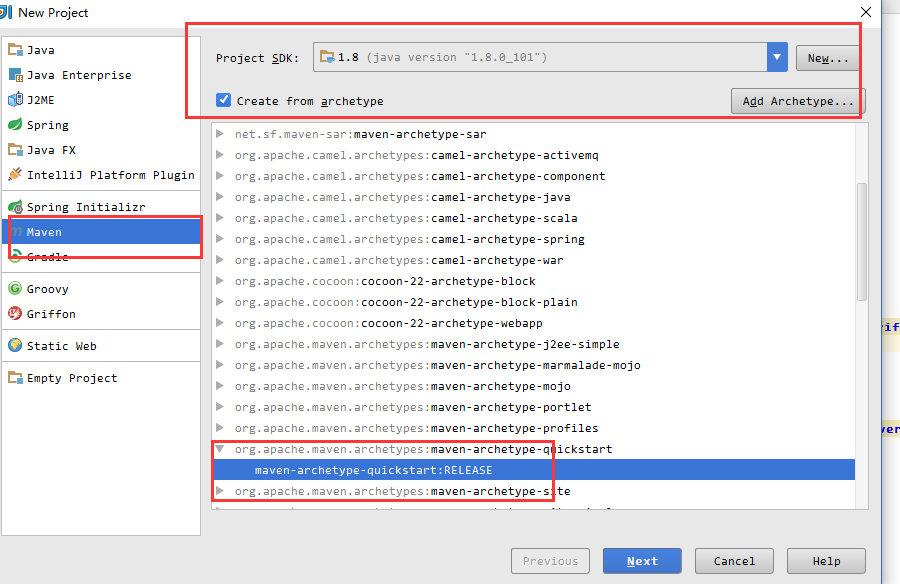Choose Empty Project type
This screenshot has height=584, width=900.
click(x=101, y=378)
